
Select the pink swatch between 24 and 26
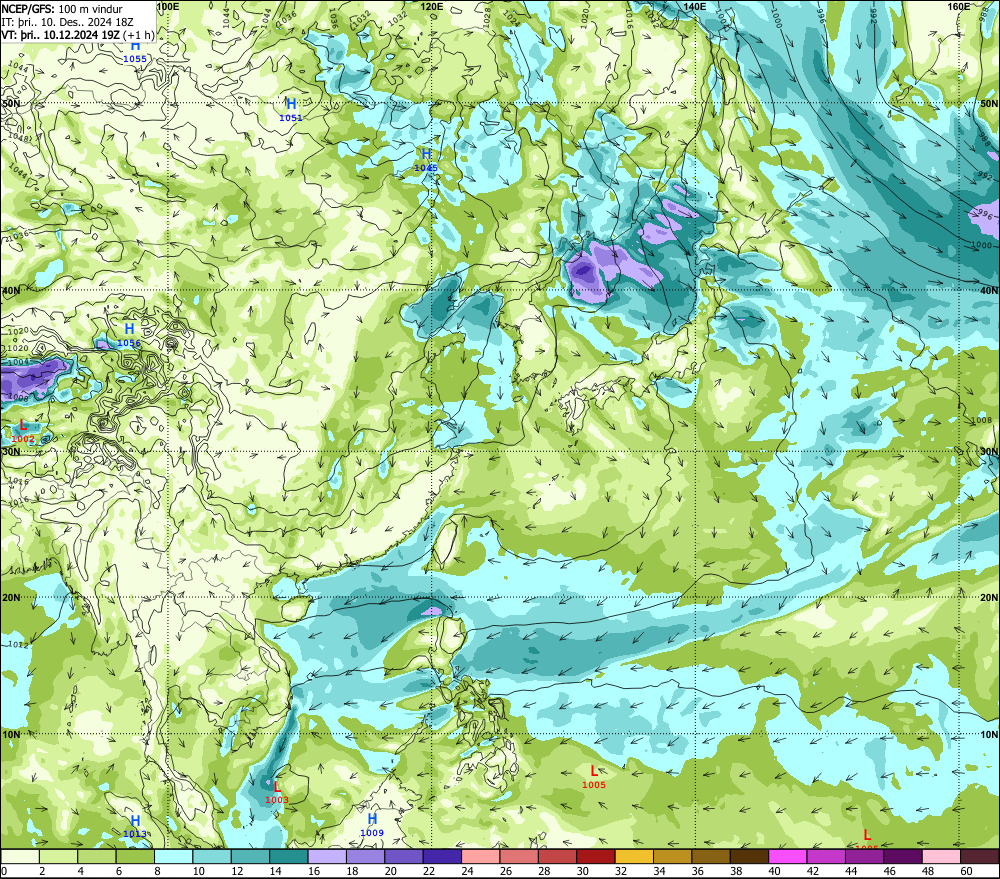481,857
